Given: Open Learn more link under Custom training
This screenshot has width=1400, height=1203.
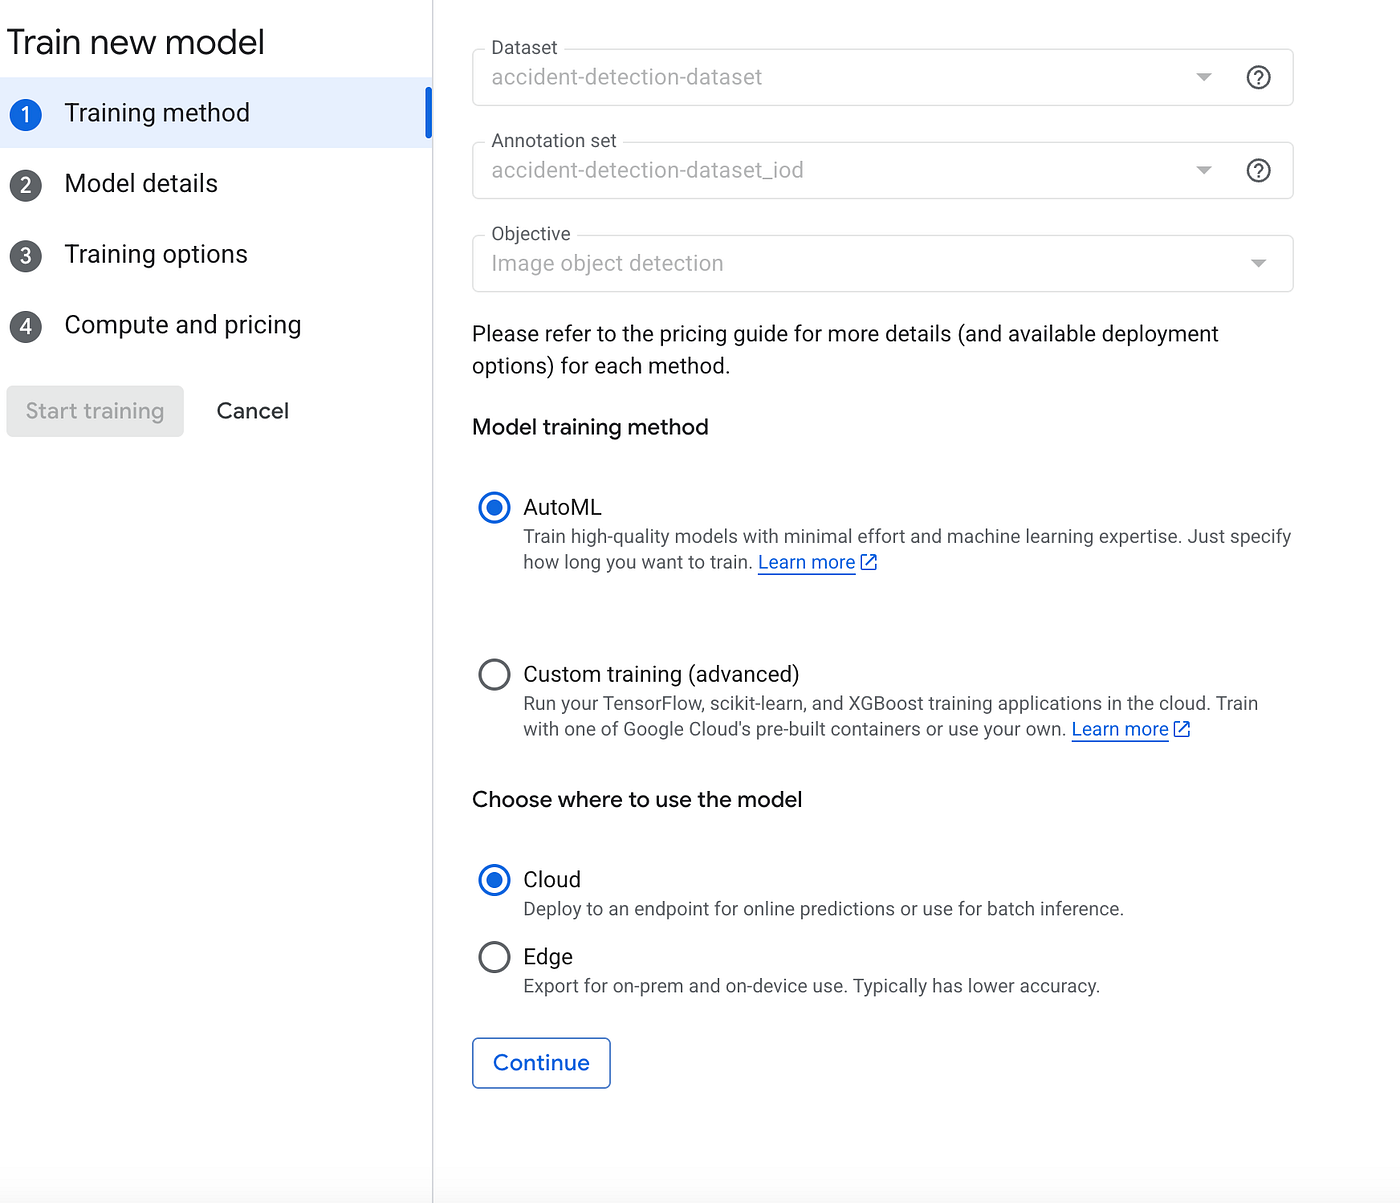Looking at the screenshot, I should pos(1120,729).
